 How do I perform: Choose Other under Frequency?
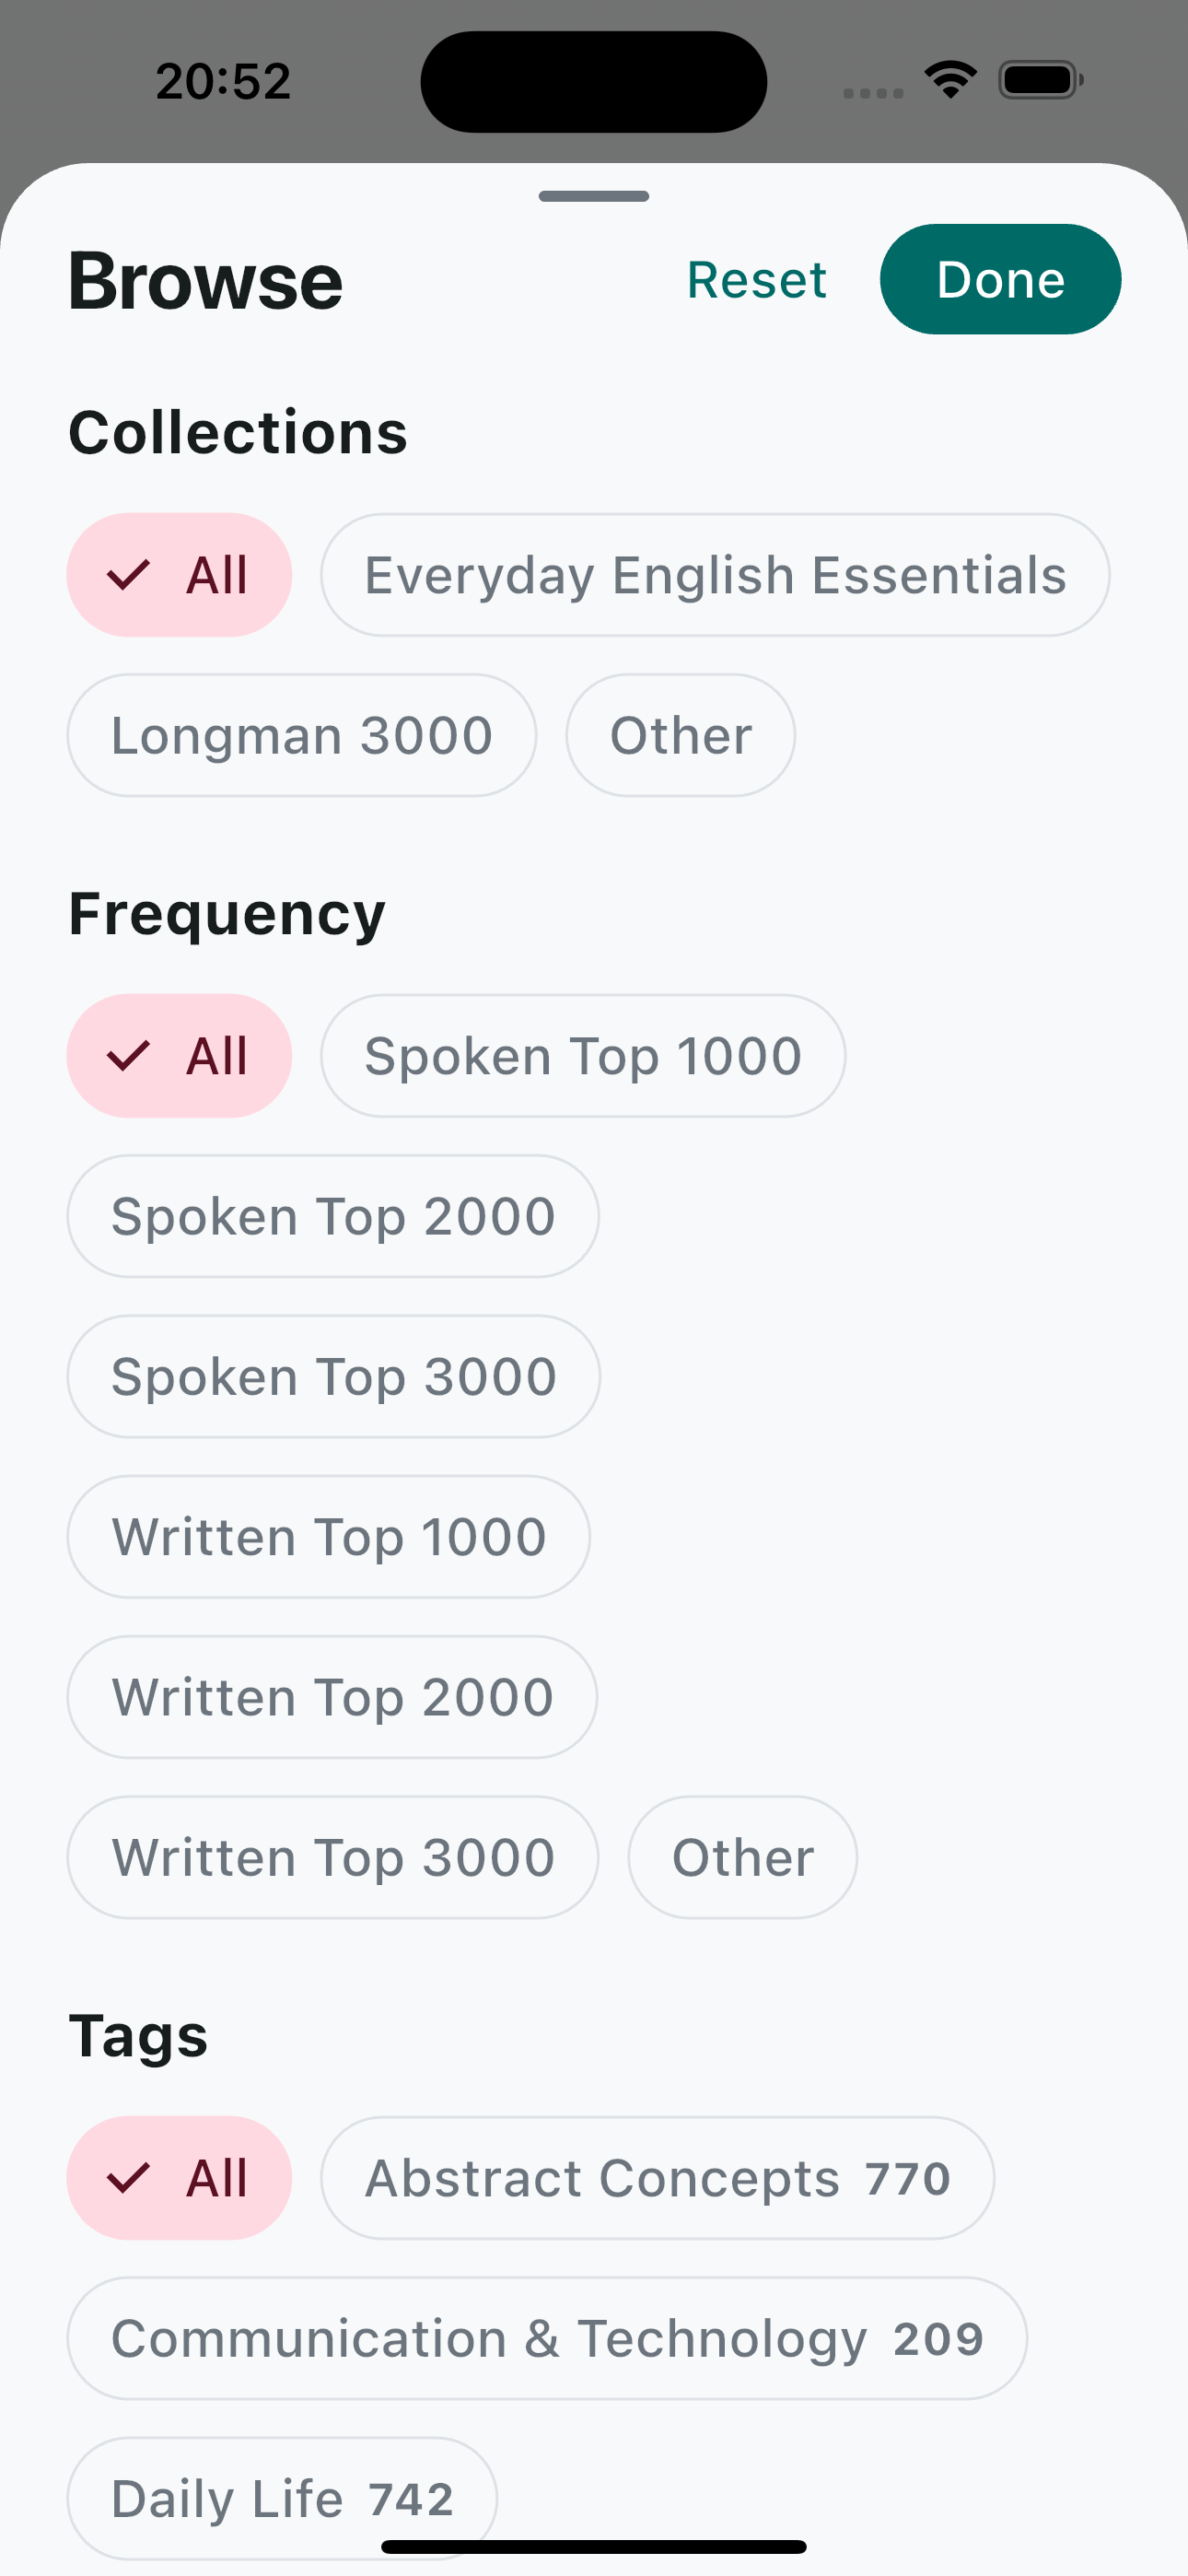click(x=743, y=1857)
